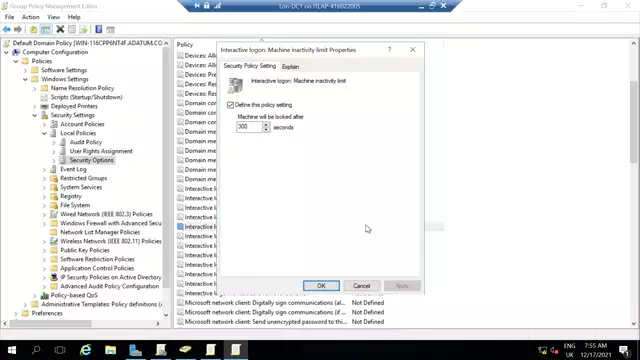Viewport: 640px width, 360px height.
Task: Select User Rights Assignment in the tree
Action: pyautogui.click(x=101, y=151)
